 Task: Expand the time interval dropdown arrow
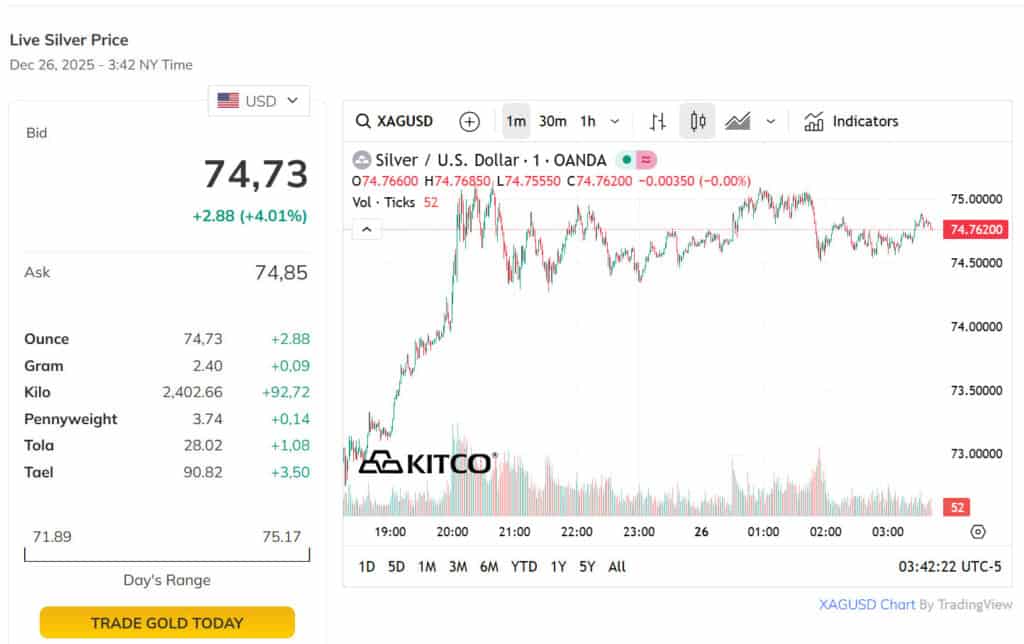click(x=615, y=121)
